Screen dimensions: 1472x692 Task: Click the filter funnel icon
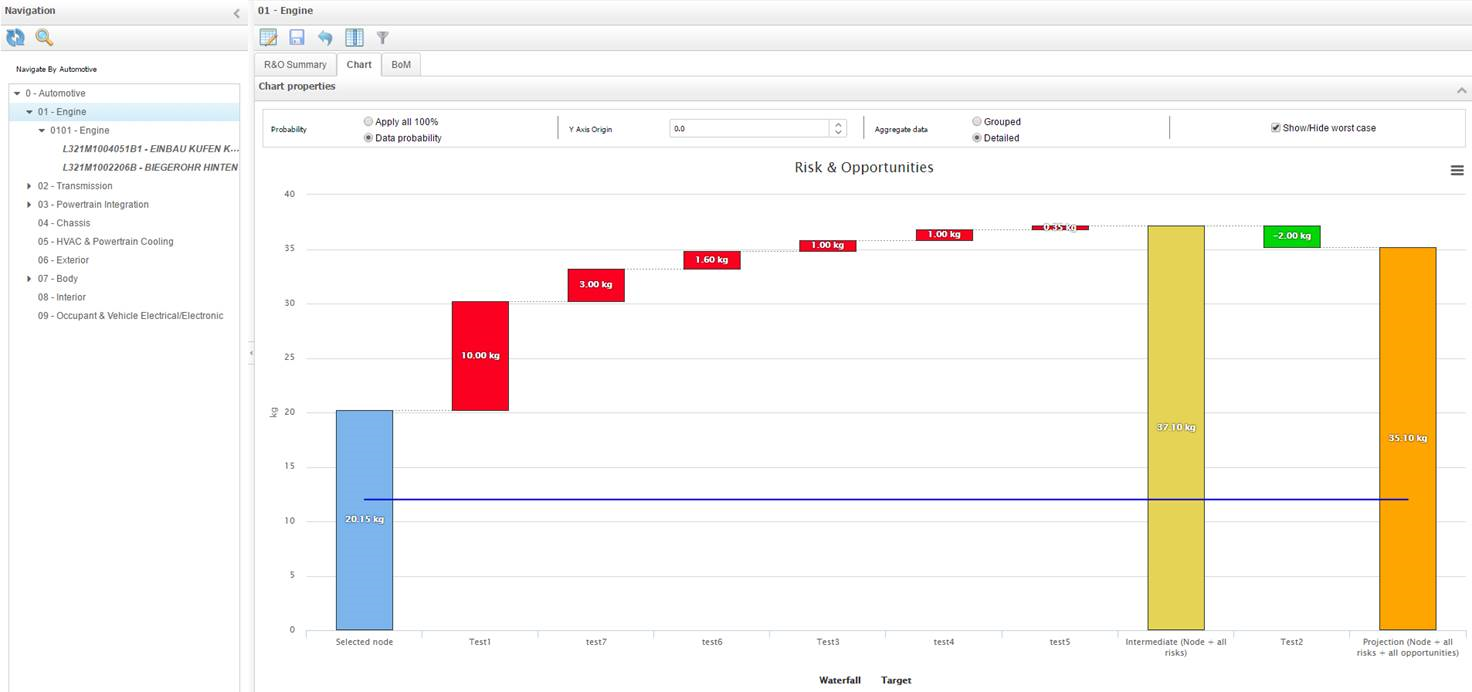tap(382, 38)
